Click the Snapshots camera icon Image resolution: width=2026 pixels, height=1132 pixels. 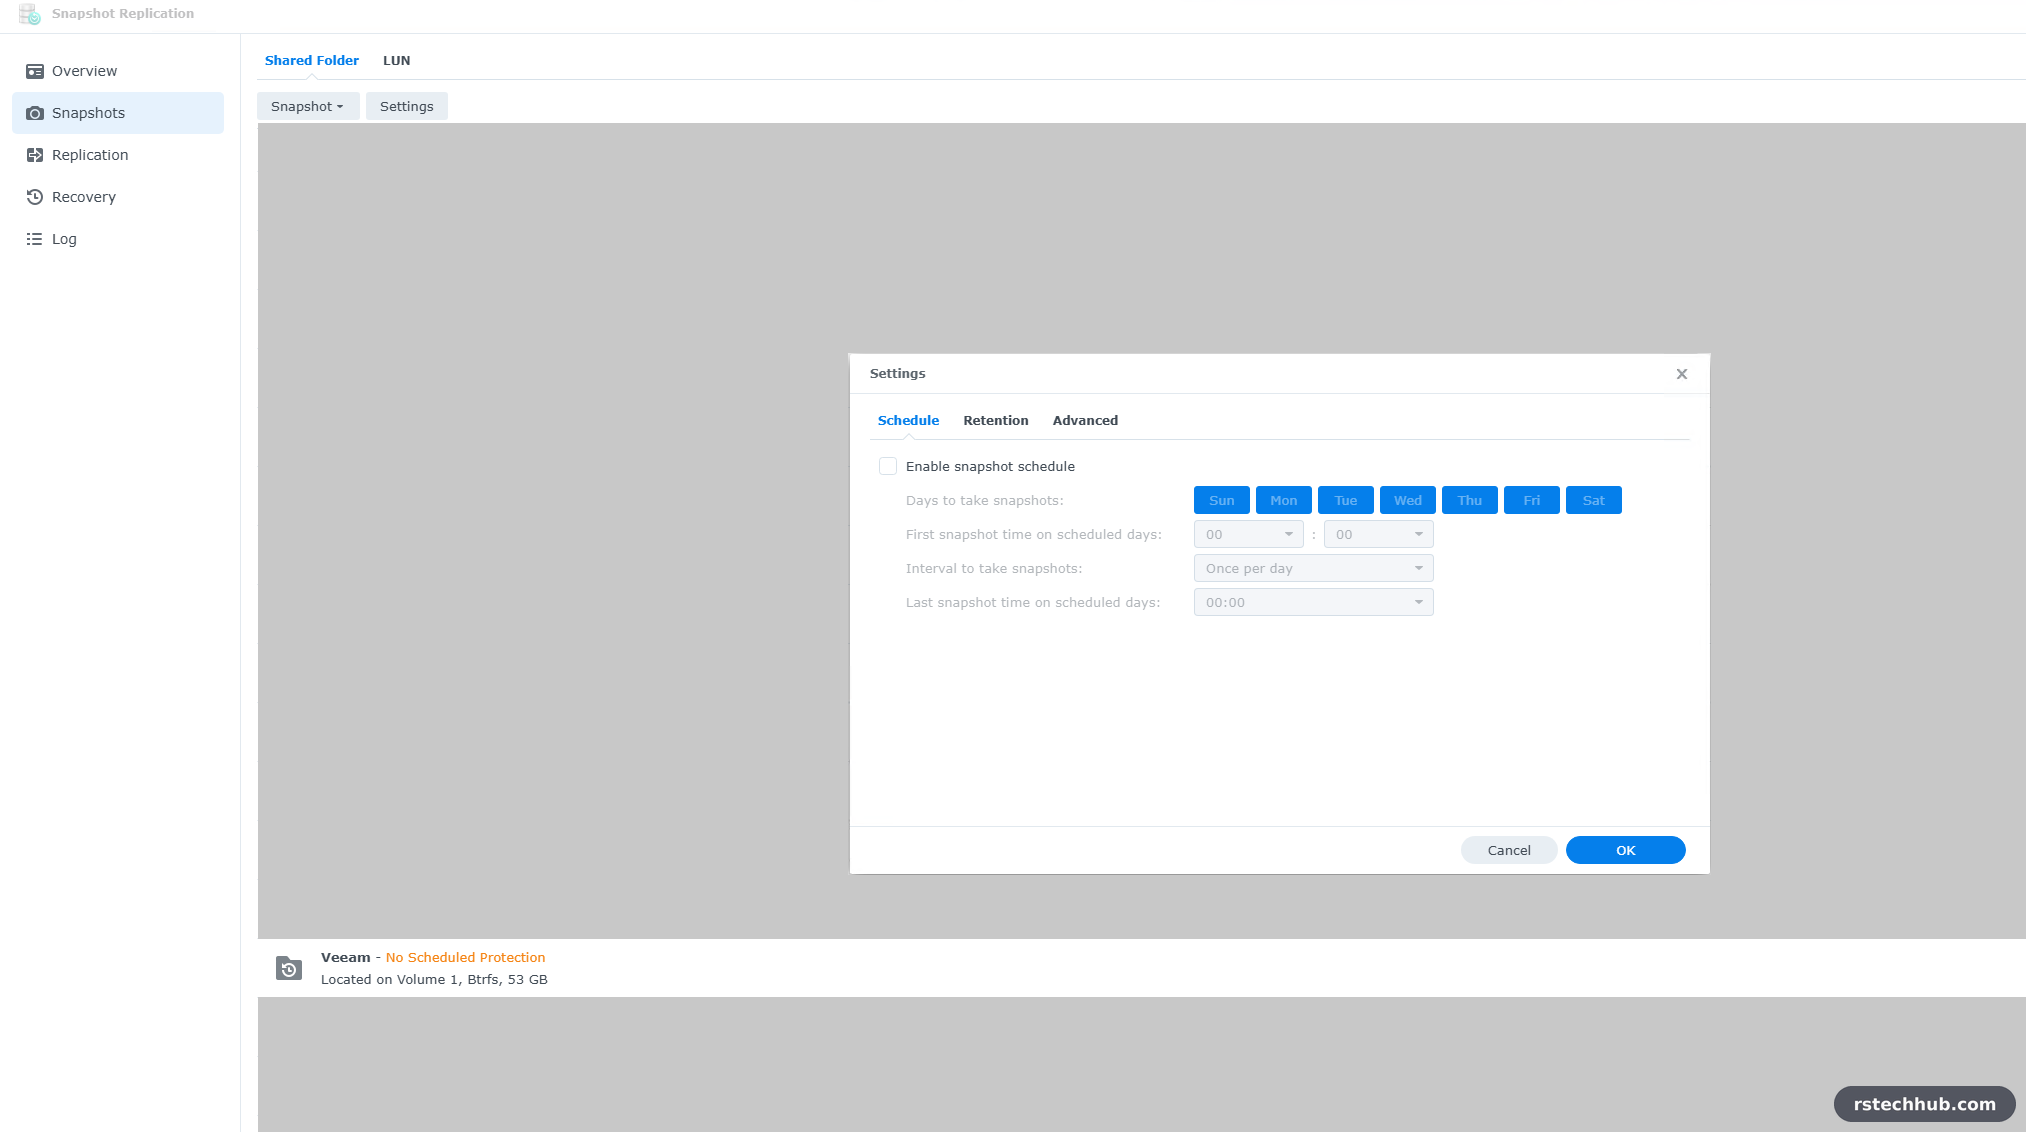(35, 113)
